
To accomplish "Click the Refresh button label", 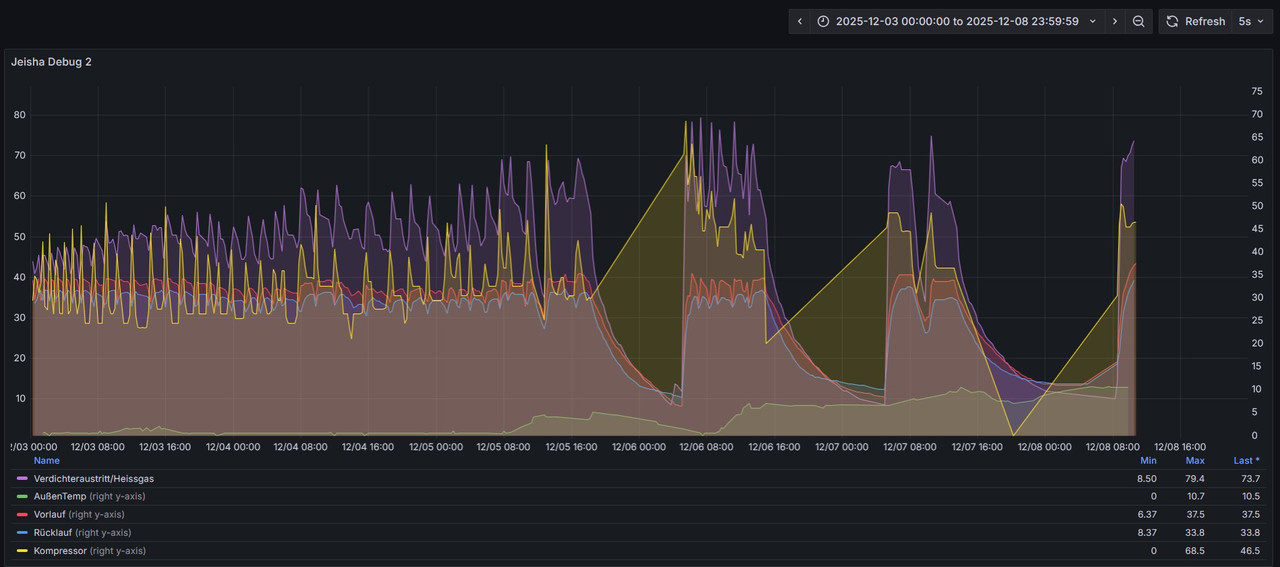I will point(1205,21).
